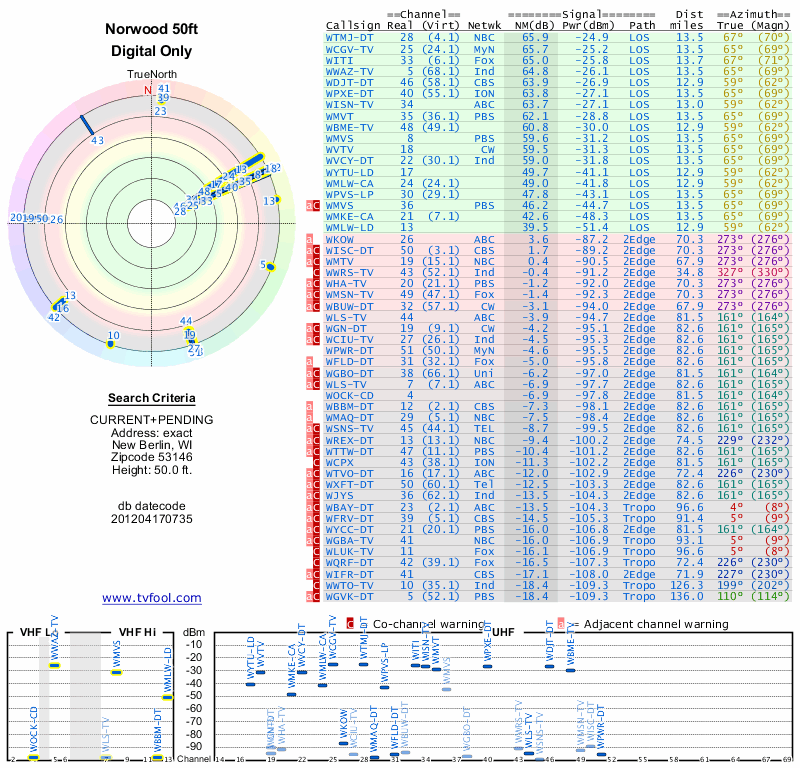Click channel 10 dot on radar plot
Screen dimensions: 800x768
click(x=110, y=344)
